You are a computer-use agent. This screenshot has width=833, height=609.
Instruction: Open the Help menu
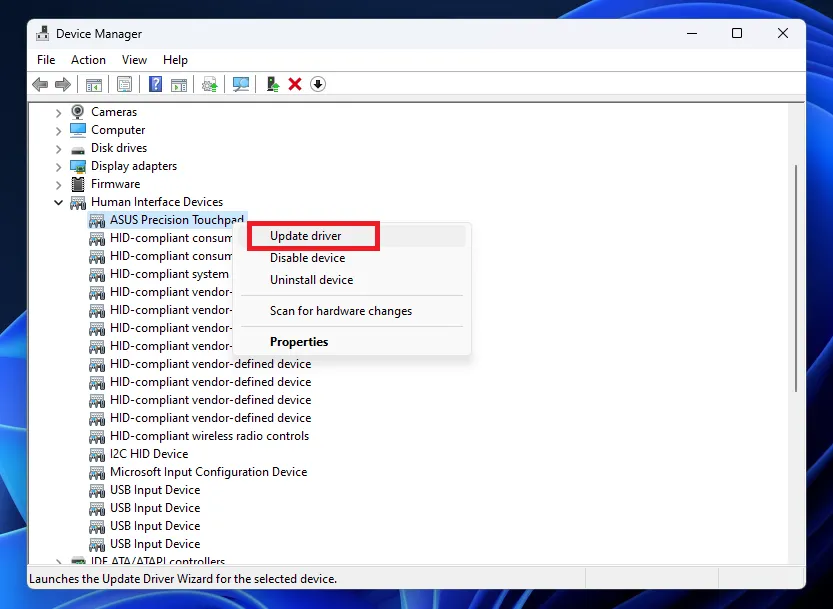tap(175, 60)
